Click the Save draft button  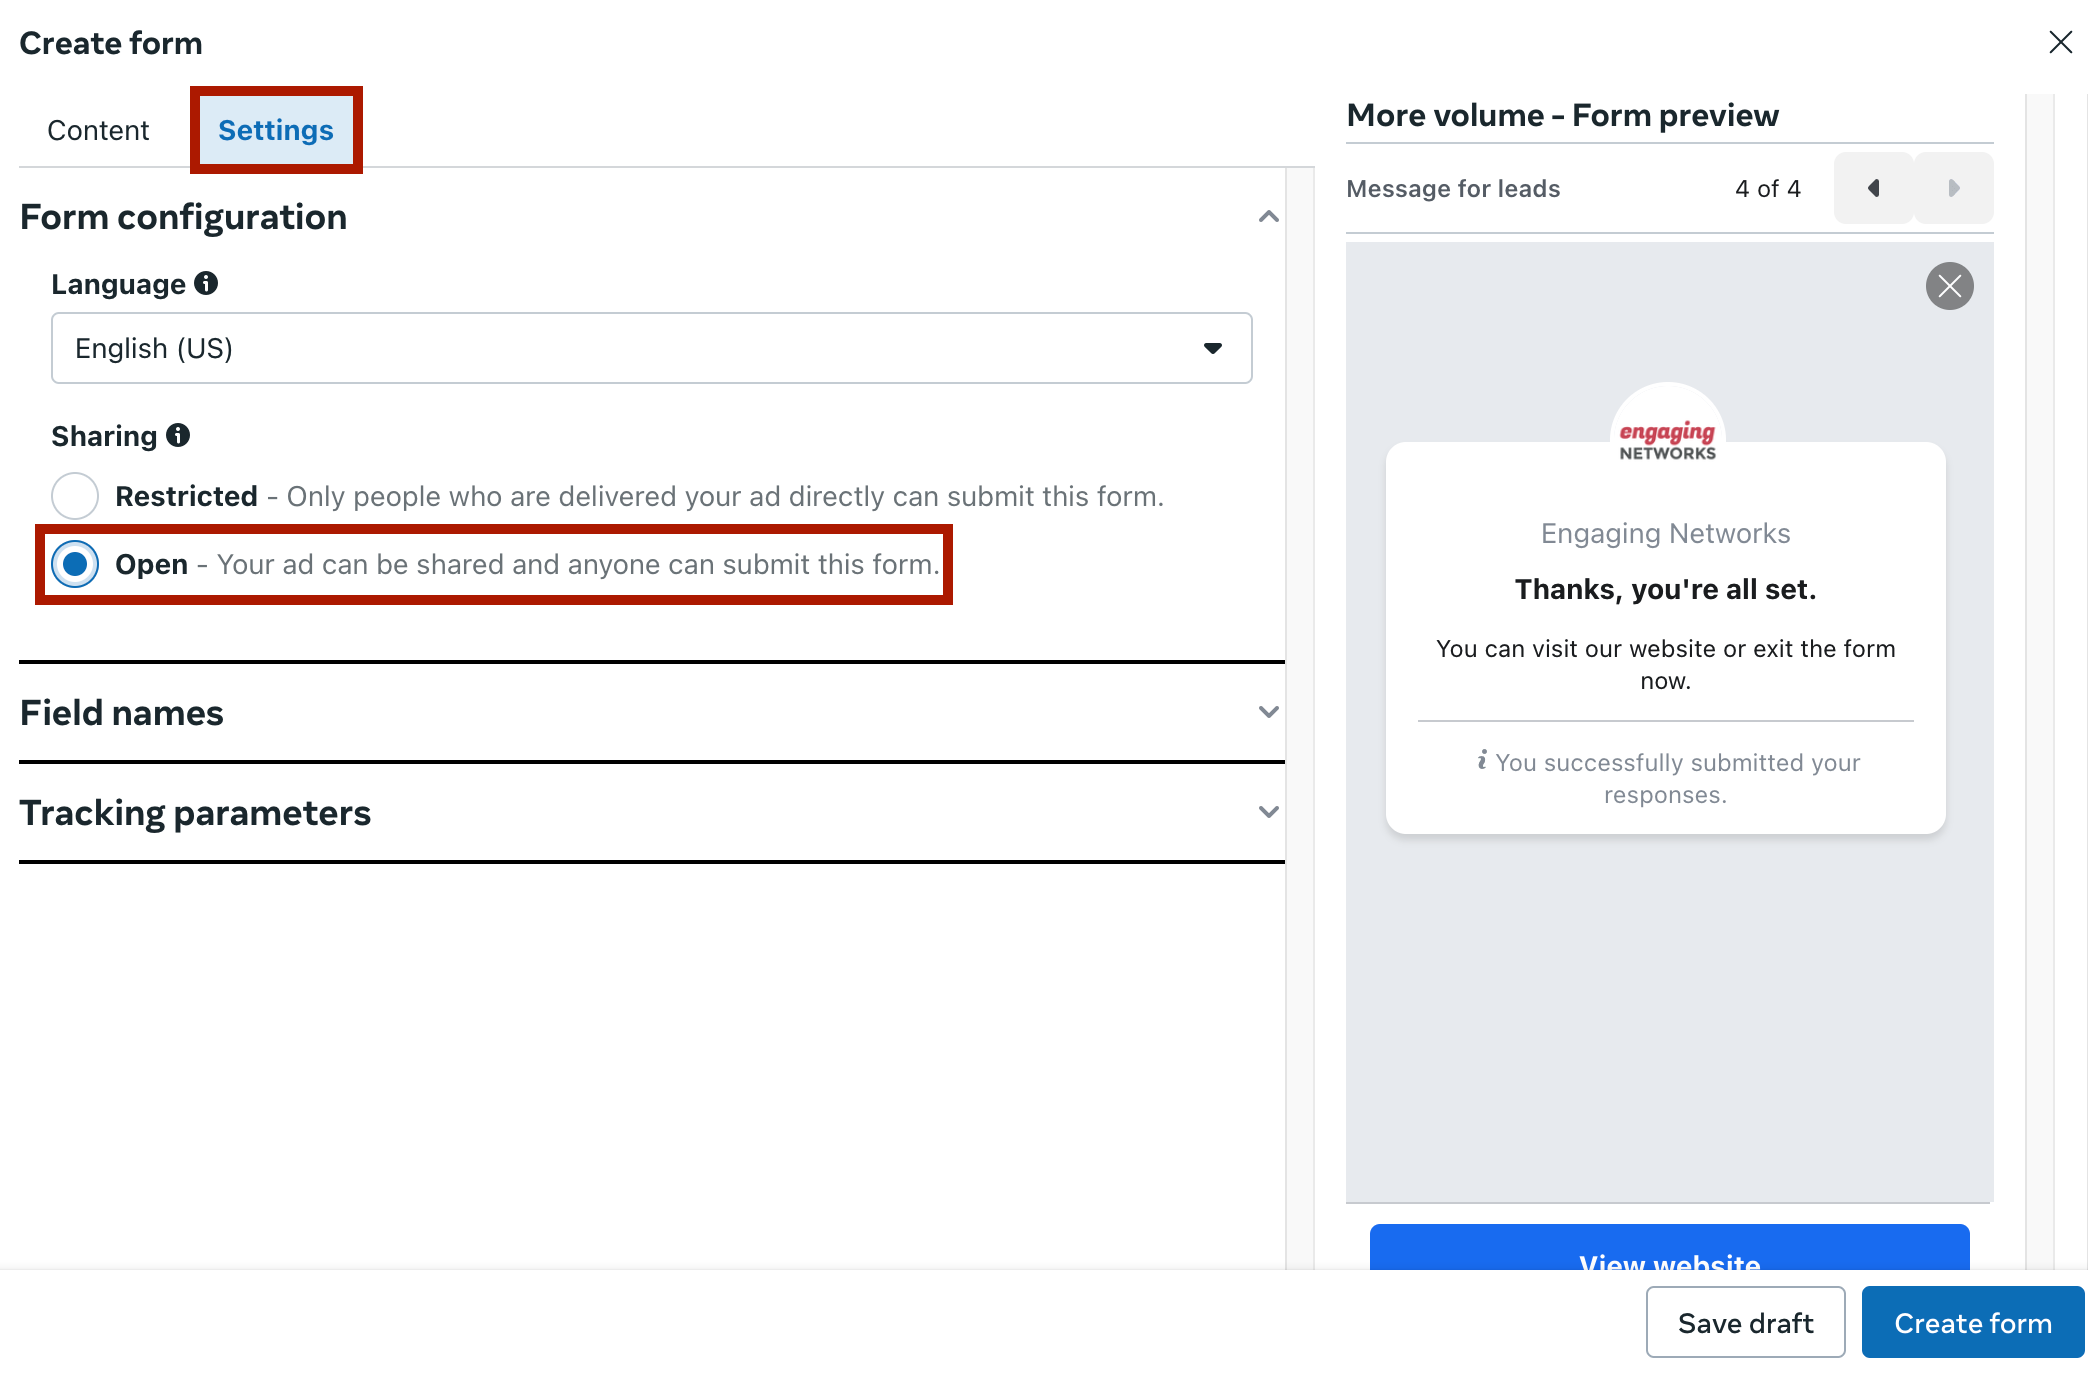click(x=1745, y=1322)
